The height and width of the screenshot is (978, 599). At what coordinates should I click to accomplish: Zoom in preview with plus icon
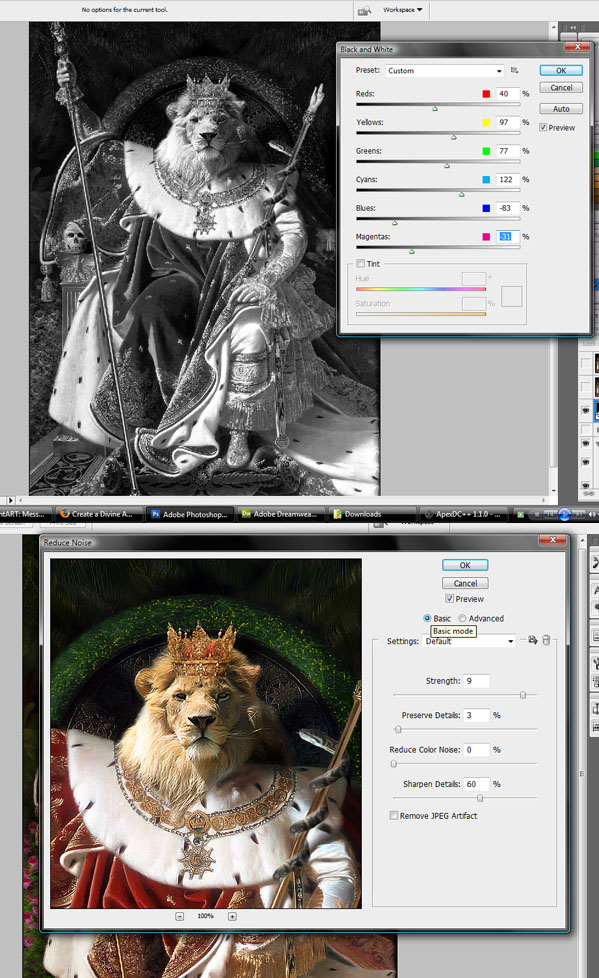click(232, 916)
